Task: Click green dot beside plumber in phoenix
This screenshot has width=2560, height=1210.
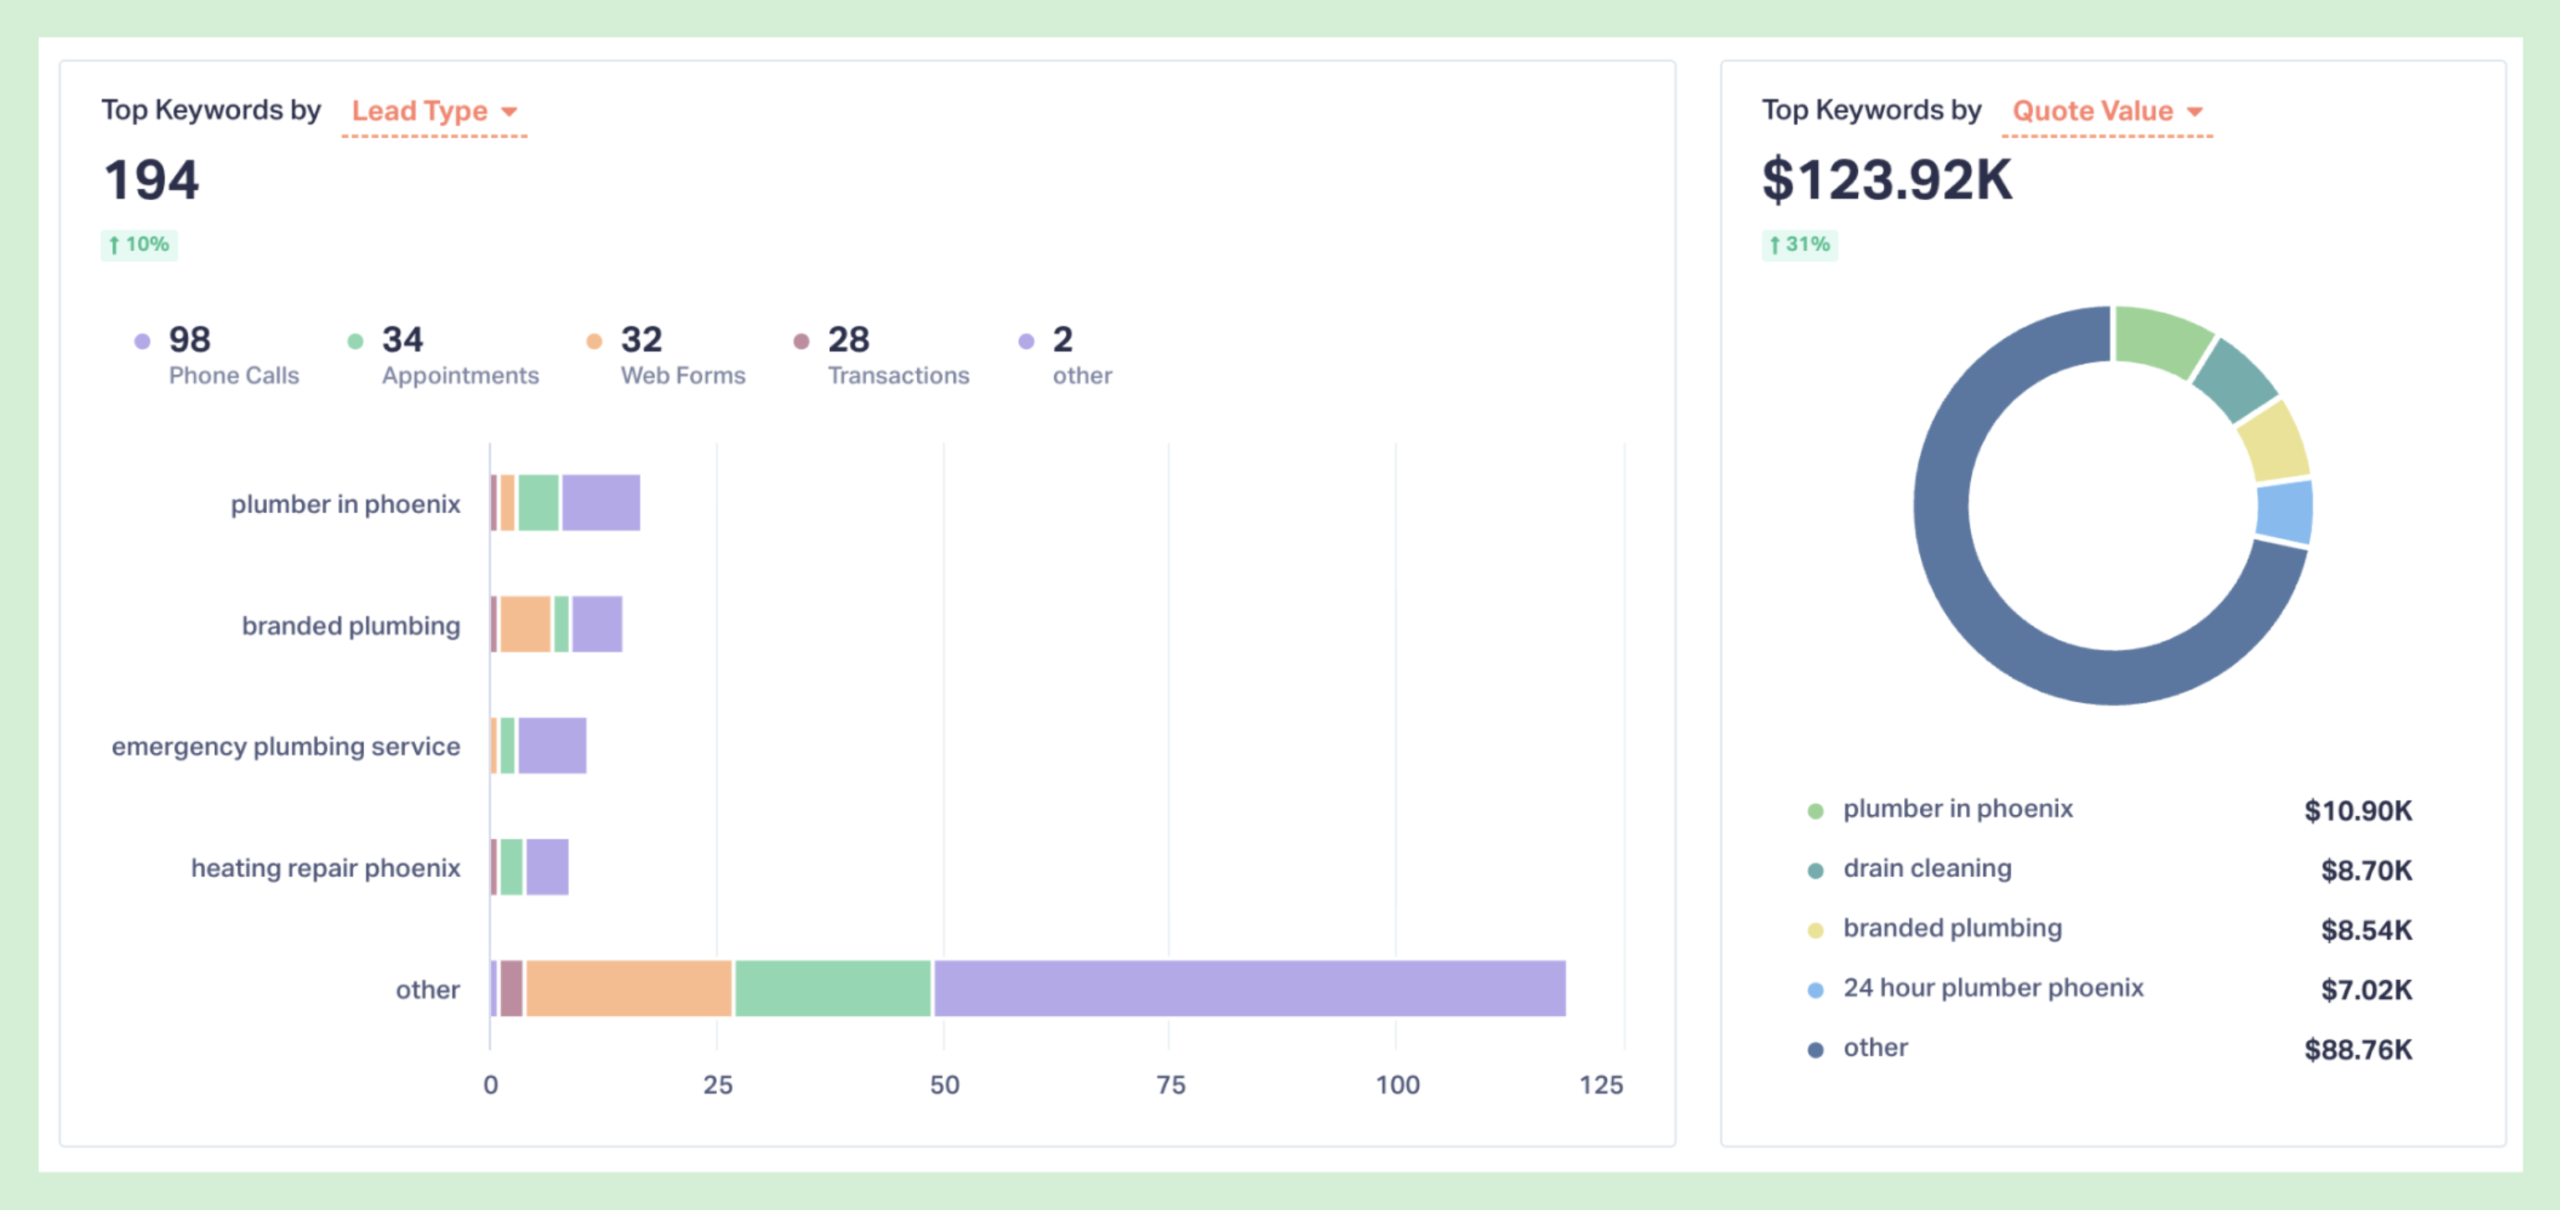Action: coord(1816,811)
